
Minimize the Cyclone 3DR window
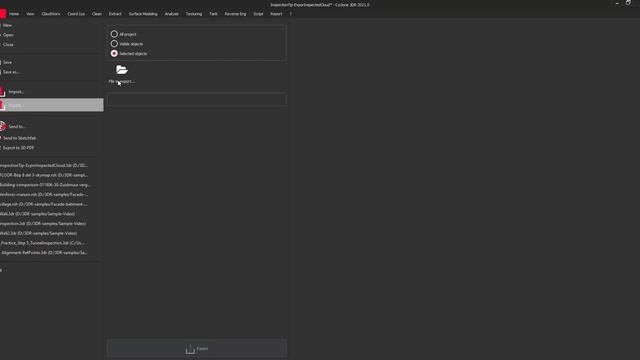coord(617,3)
